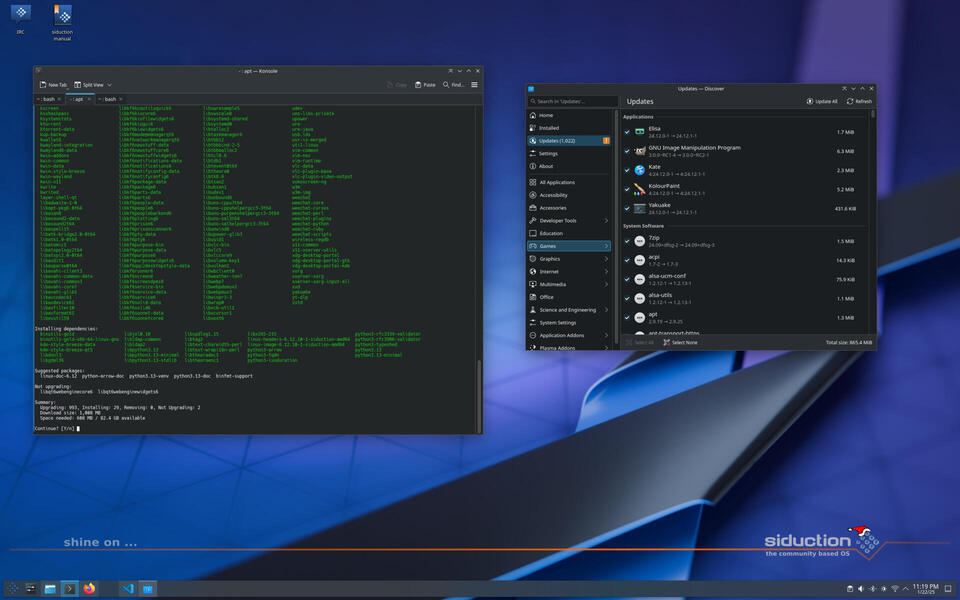
Task: Click New Tab in Konsole toolbar
Action: click(x=53, y=85)
